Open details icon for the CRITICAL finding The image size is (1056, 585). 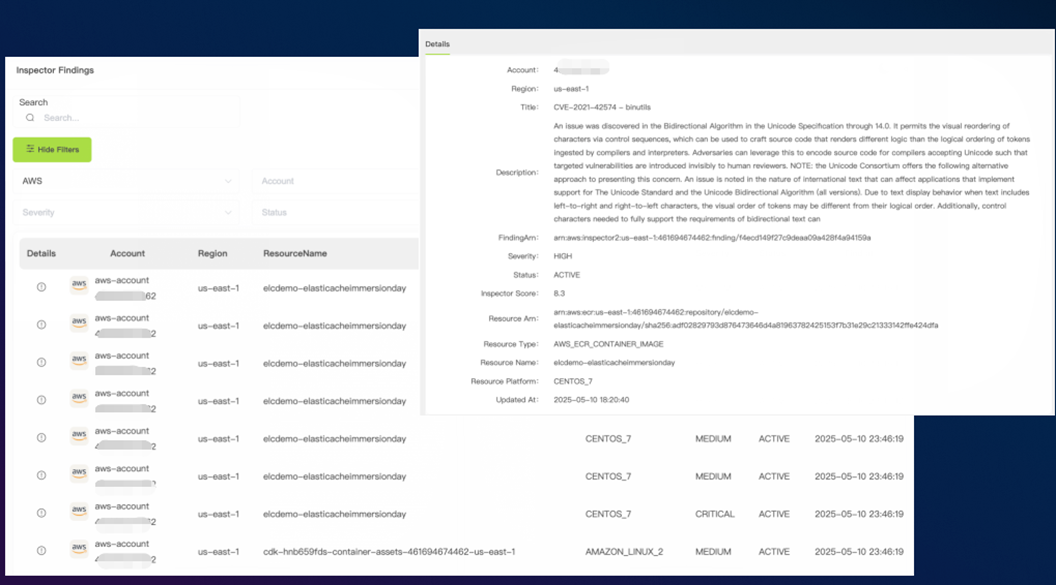click(41, 514)
